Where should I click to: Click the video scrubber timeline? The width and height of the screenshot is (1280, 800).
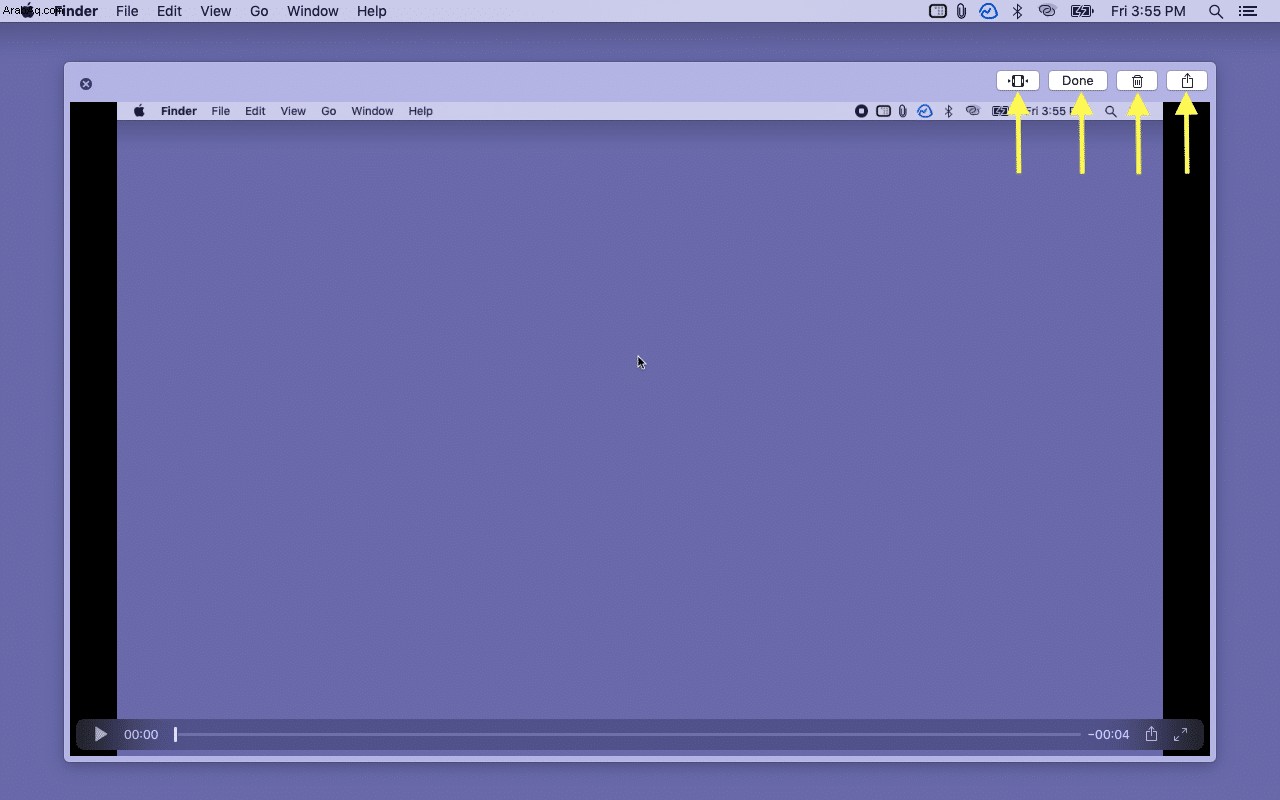(x=628, y=734)
